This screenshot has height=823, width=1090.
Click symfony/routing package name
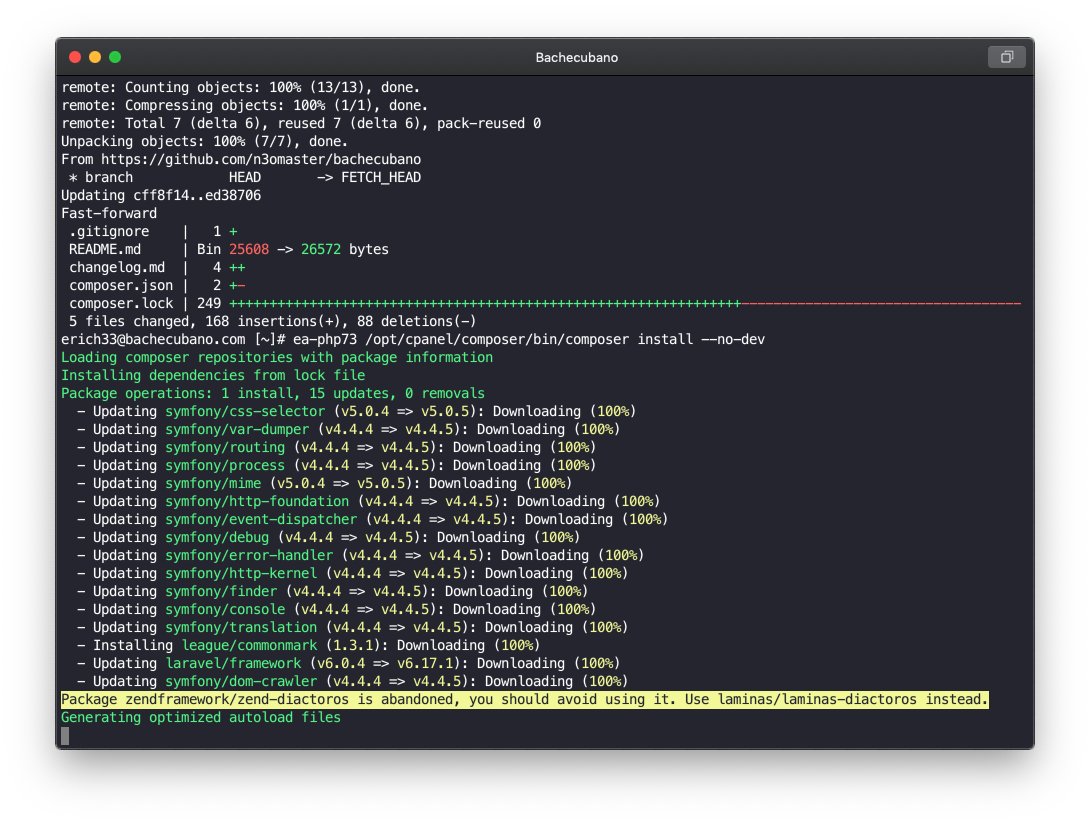pyautogui.click(x=225, y=448)
